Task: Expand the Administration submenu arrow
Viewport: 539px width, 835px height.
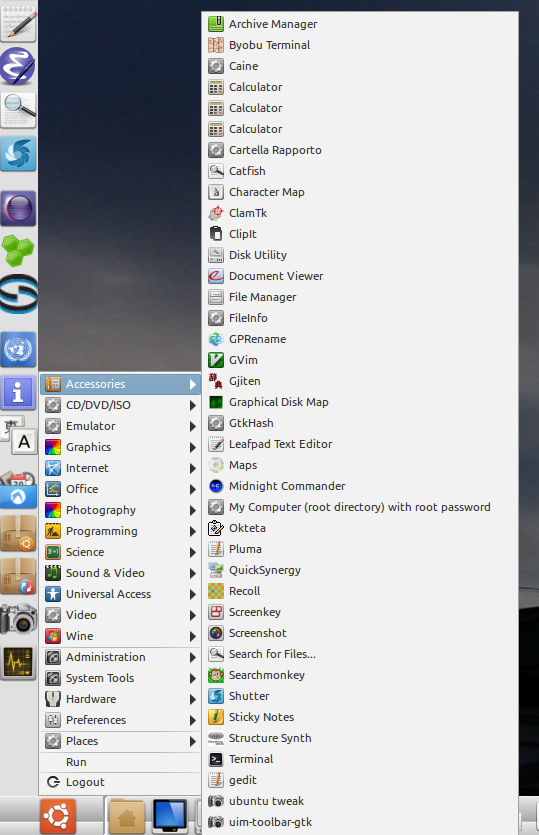Action: click(x=193, y=657)
